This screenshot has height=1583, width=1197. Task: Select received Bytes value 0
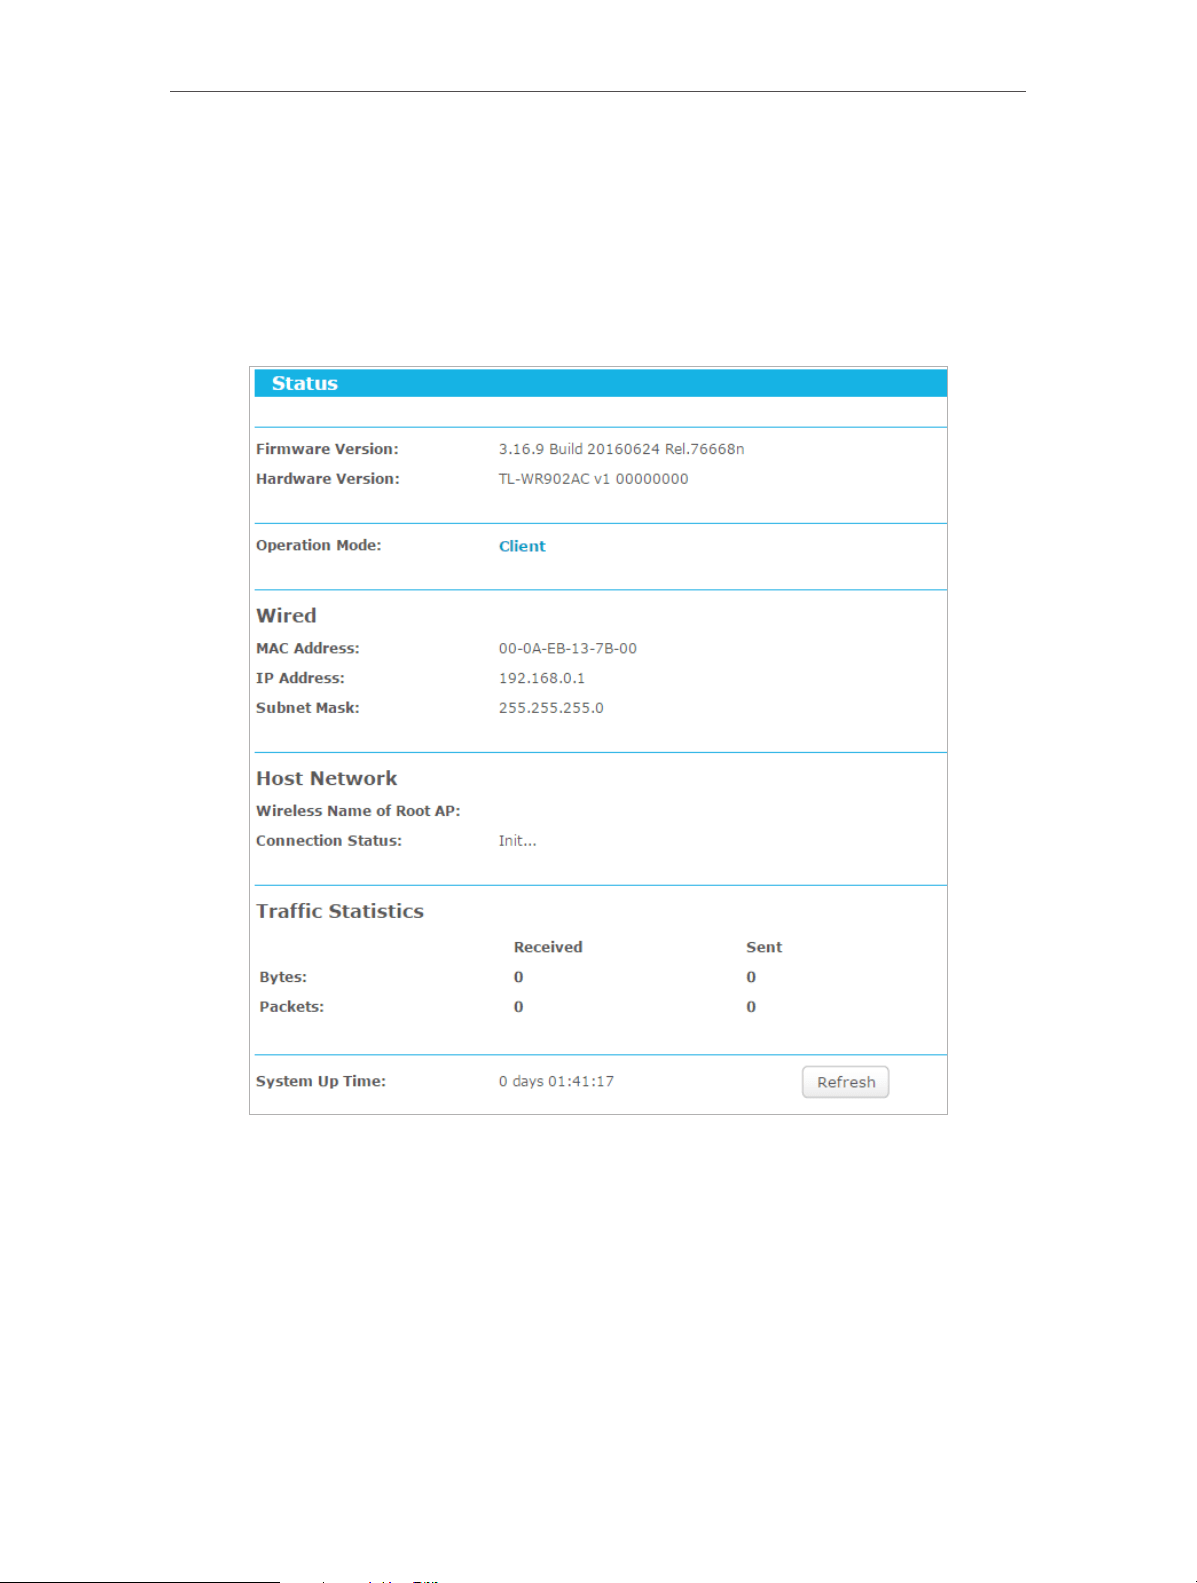(519, 977)
